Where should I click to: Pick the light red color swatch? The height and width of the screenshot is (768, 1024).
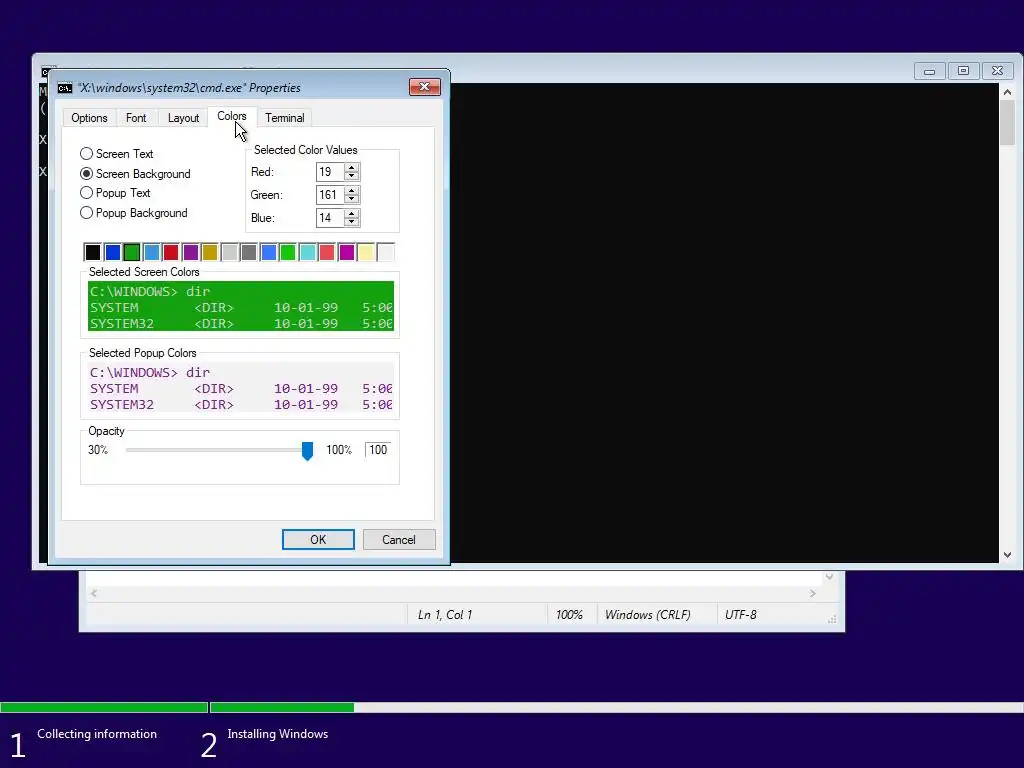tap(327, 252)
